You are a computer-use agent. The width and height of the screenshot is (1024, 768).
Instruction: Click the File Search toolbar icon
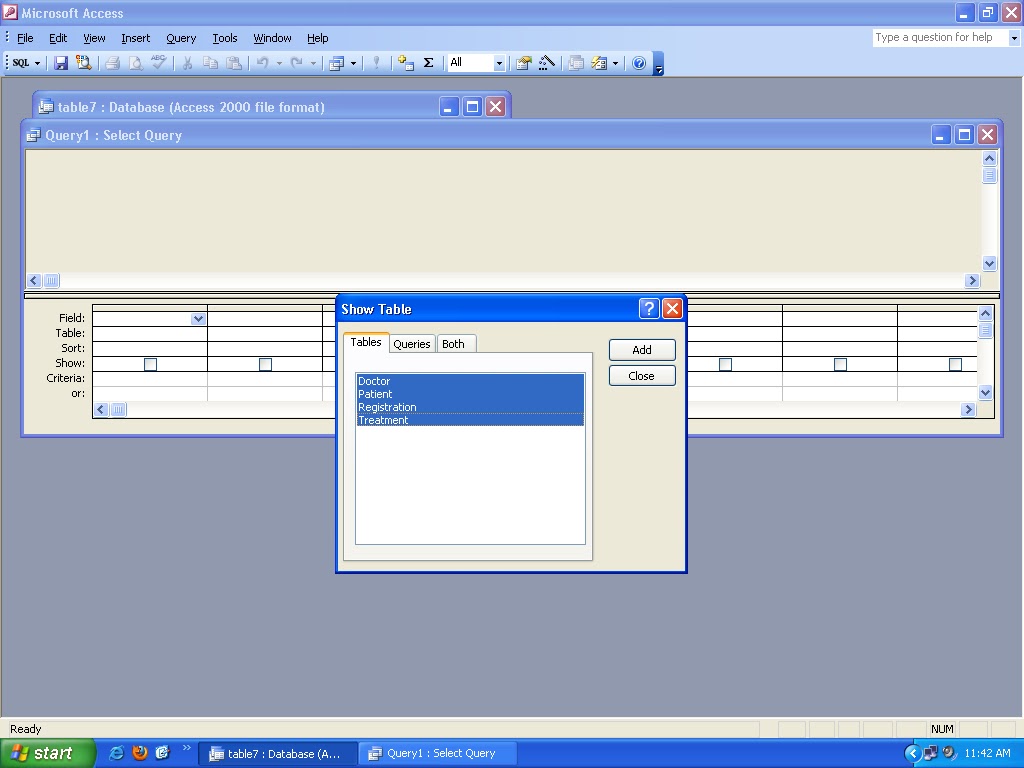83,63
